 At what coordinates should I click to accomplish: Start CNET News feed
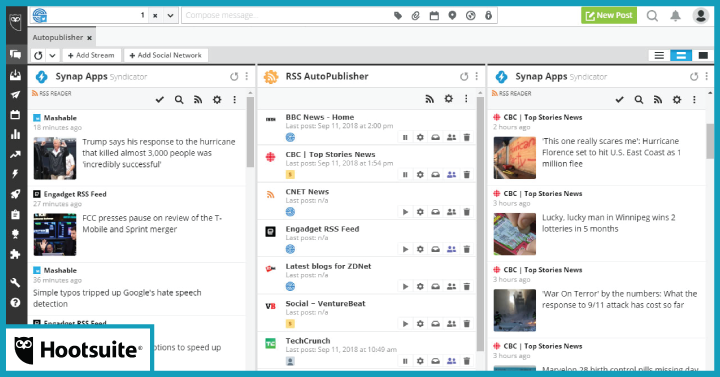pos(405,212)
